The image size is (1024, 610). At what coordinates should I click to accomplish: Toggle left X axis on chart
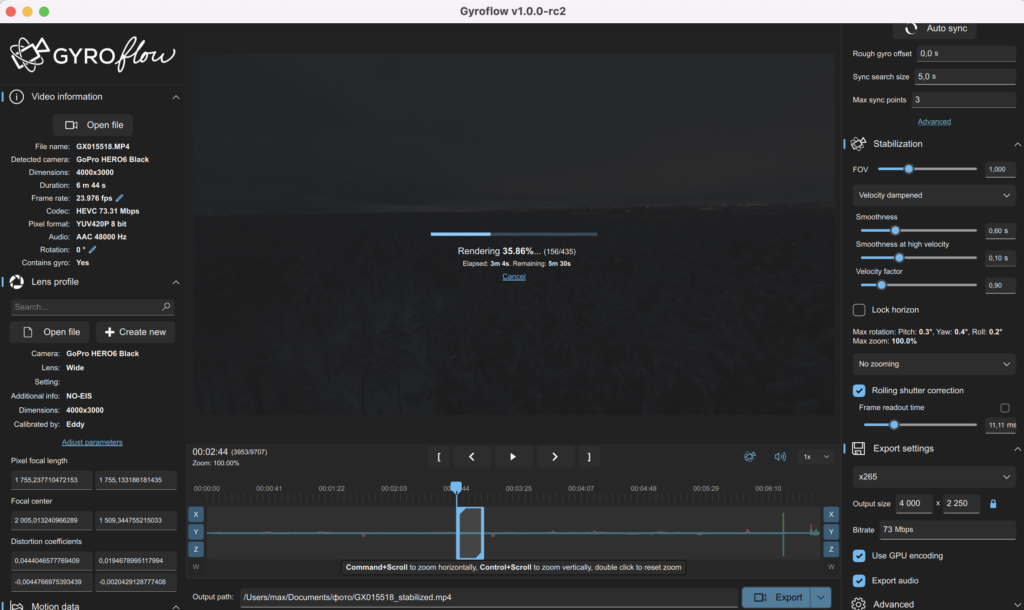coord(195,514)
